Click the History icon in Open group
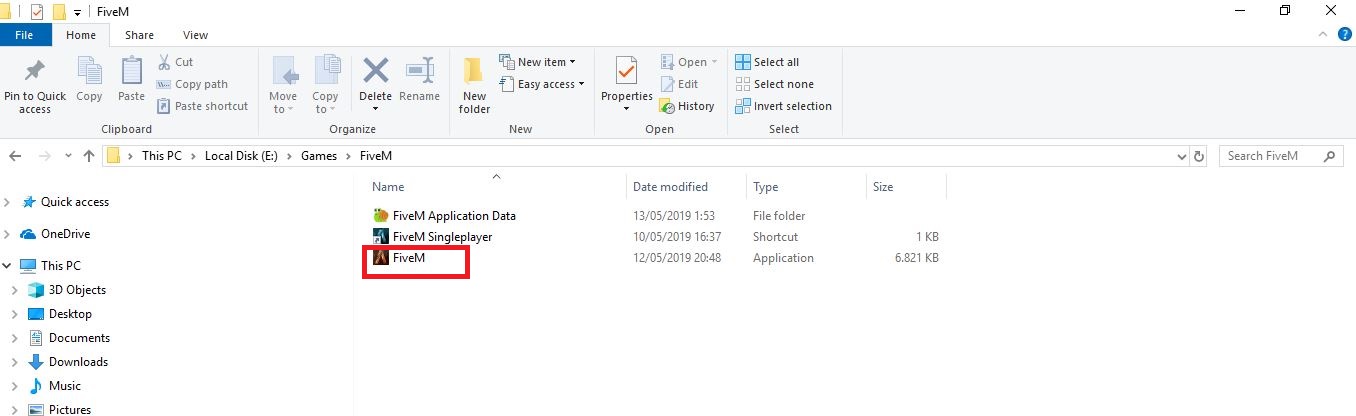Image resolution: width=1356 pixels, height=416 pixels. coord(668,106)
